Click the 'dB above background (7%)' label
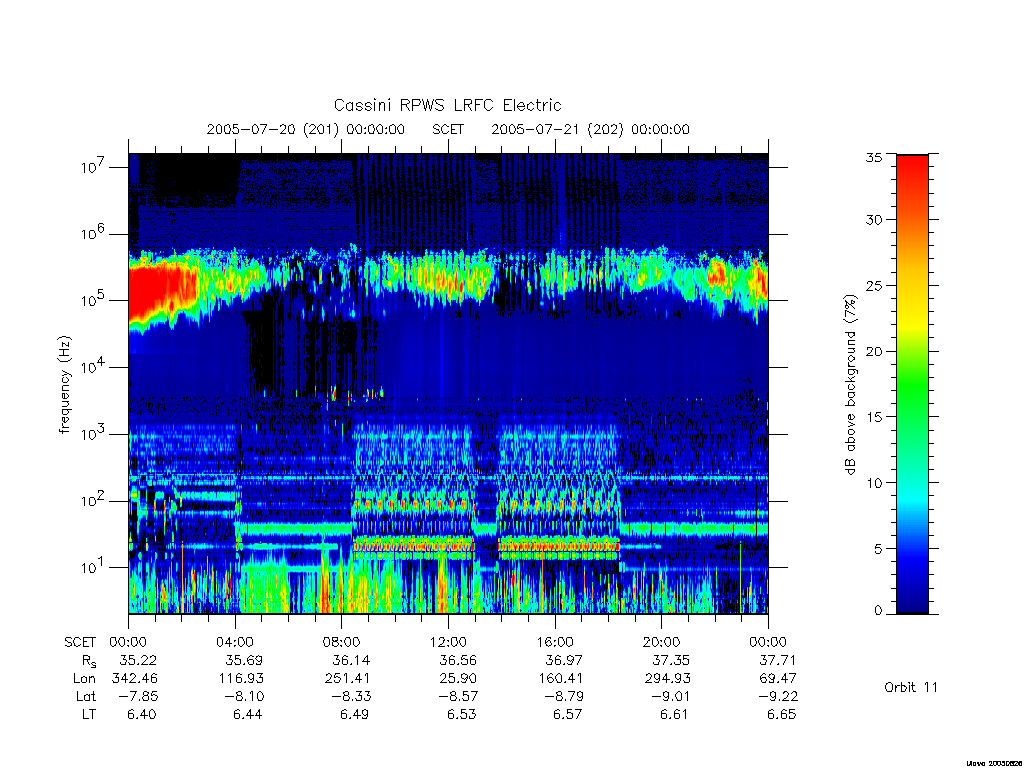Image resolution: width=1024 pixels, height=768 pixels. click(850, 385)
